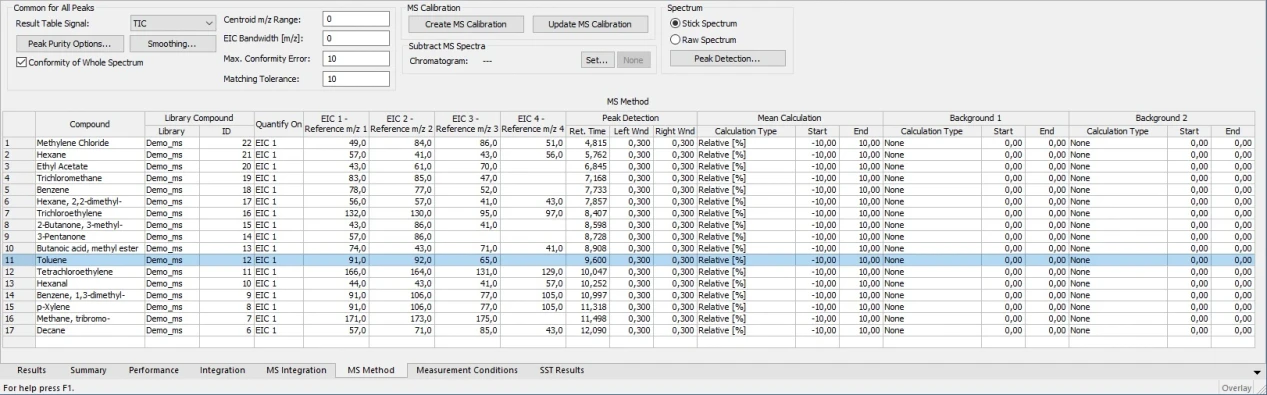The width and height of the screenshot is (1267, 395).
Task: Open the Performance tab
Action: (x=153, y=370)
